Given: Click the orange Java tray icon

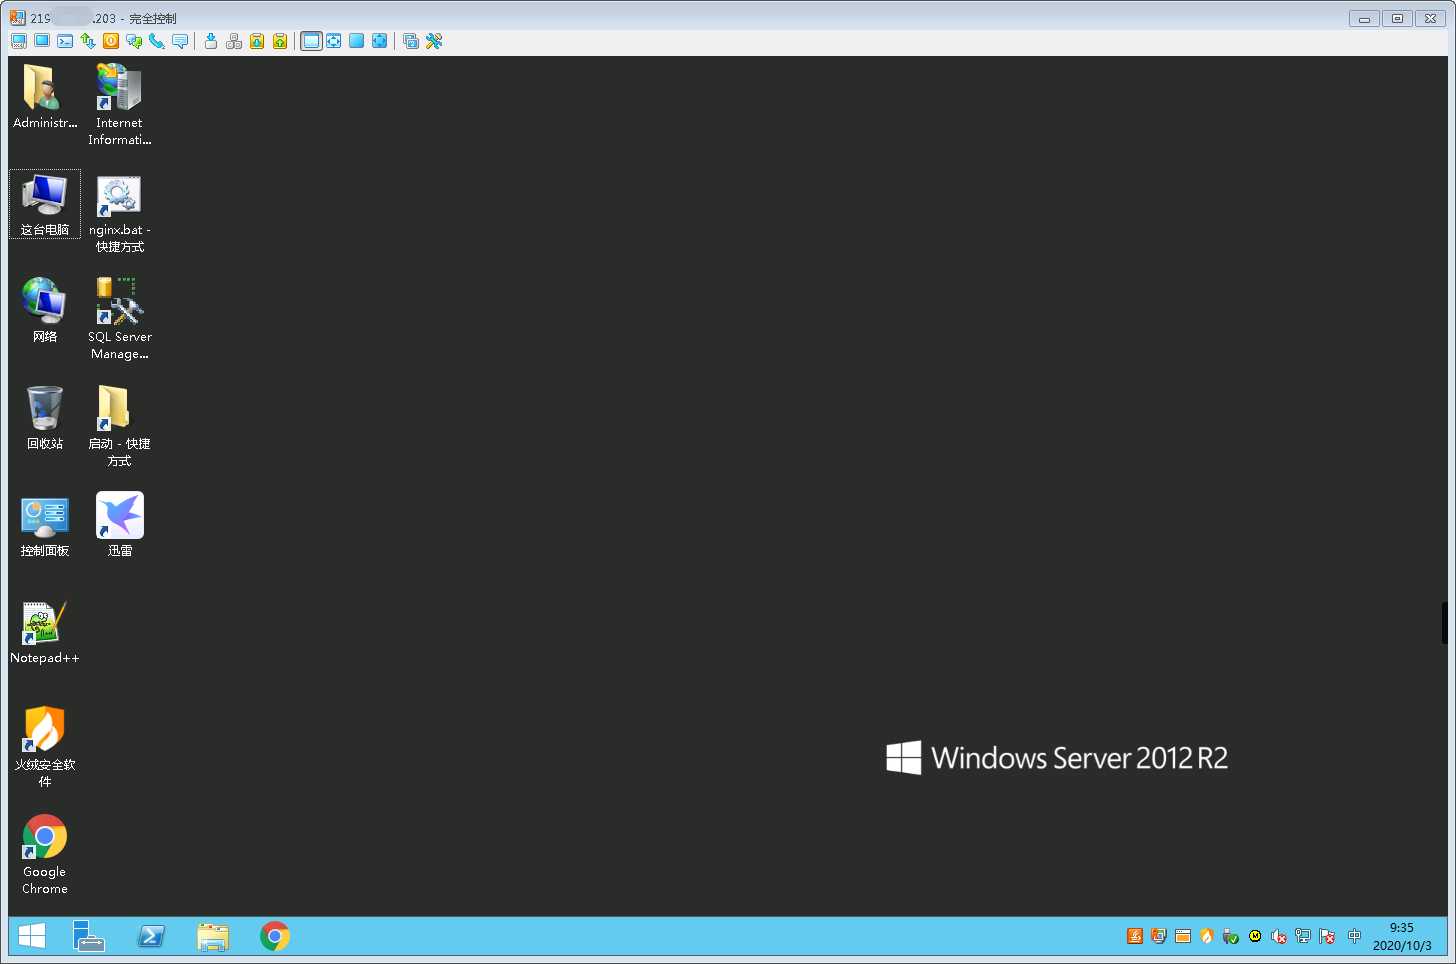Looking at the screenshot, I should click(1135, 936).
